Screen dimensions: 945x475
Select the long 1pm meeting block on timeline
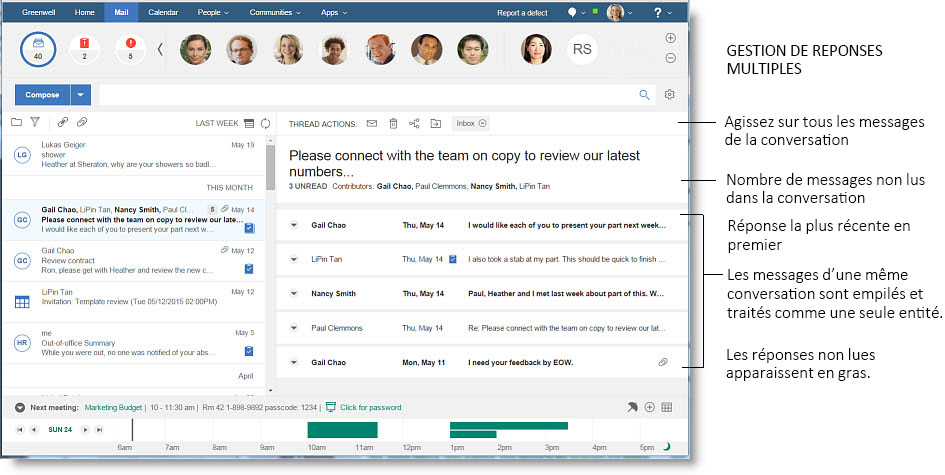pyautogui.click(x=509, y=426)
